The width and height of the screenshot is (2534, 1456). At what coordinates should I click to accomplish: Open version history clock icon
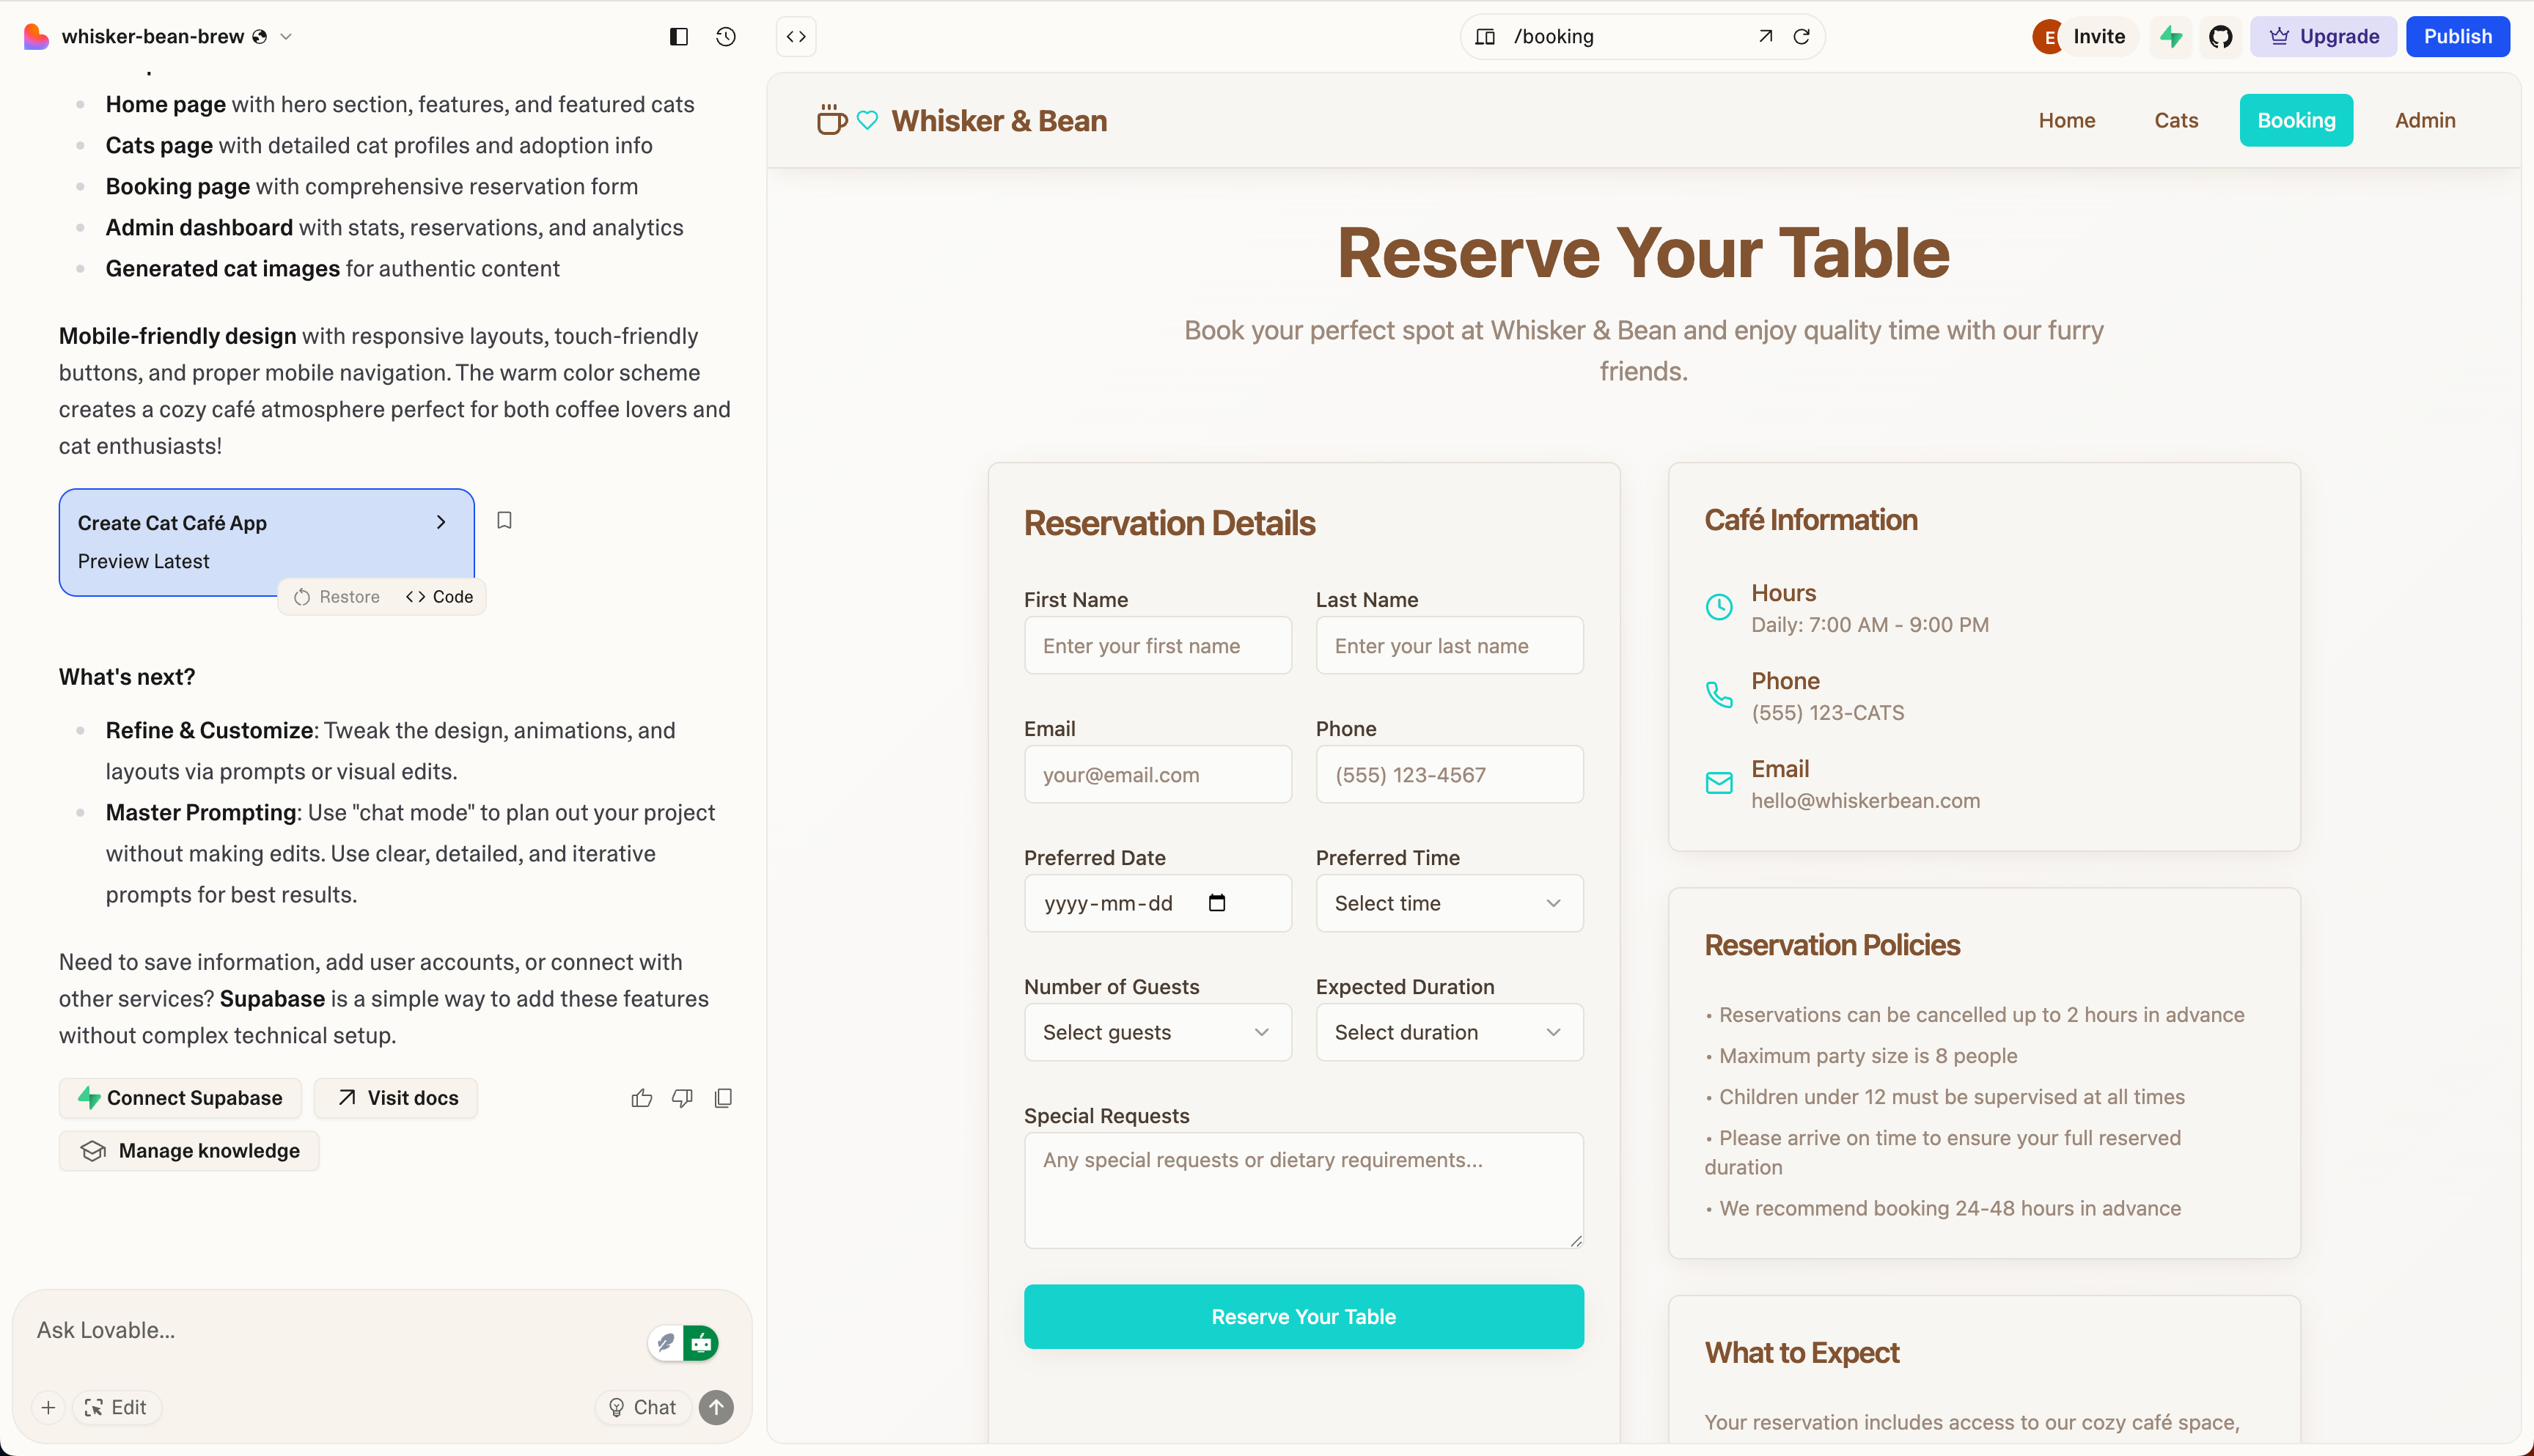click(726, 37)
